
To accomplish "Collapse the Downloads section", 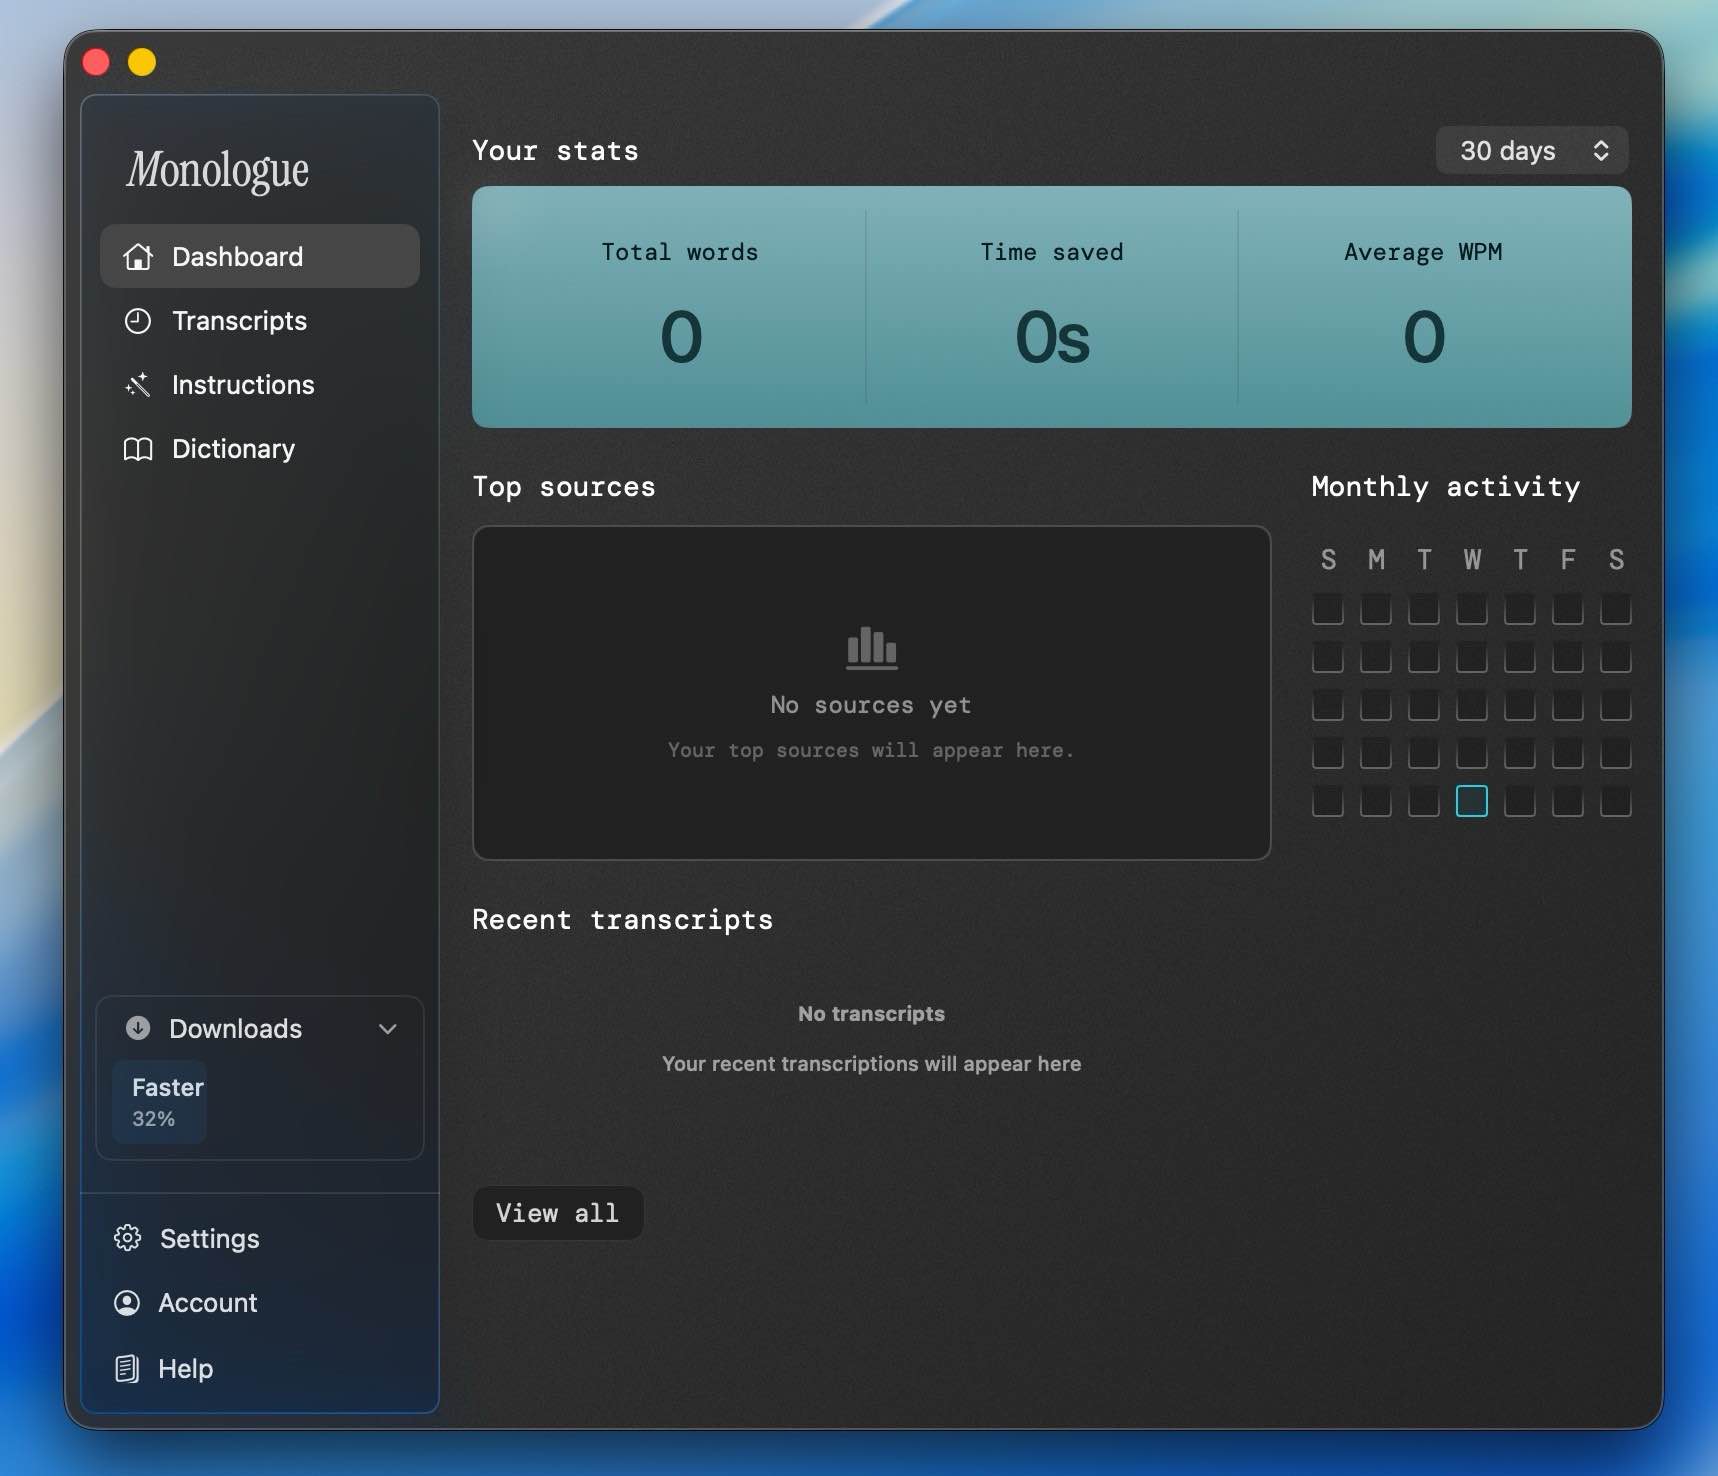I will click(388, 1028).
